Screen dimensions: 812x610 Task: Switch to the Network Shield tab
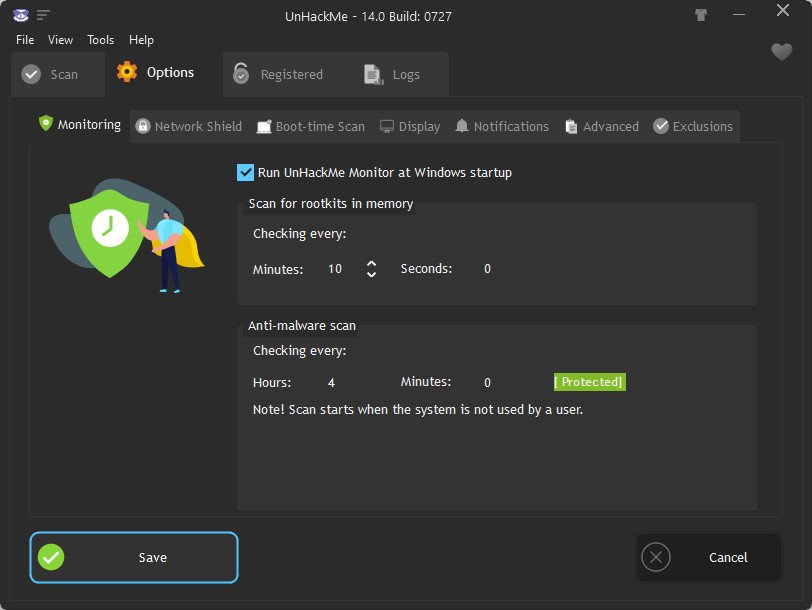[188, 126]
